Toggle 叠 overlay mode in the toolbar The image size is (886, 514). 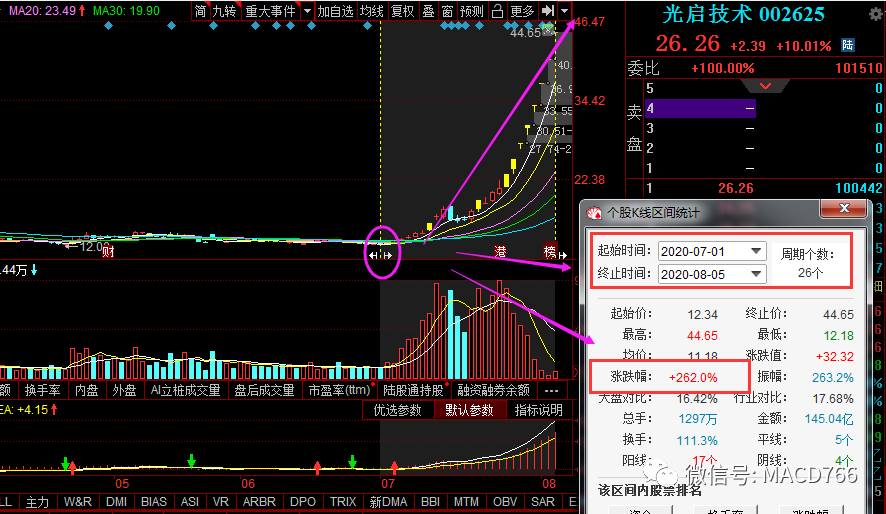tap(428, 11)
